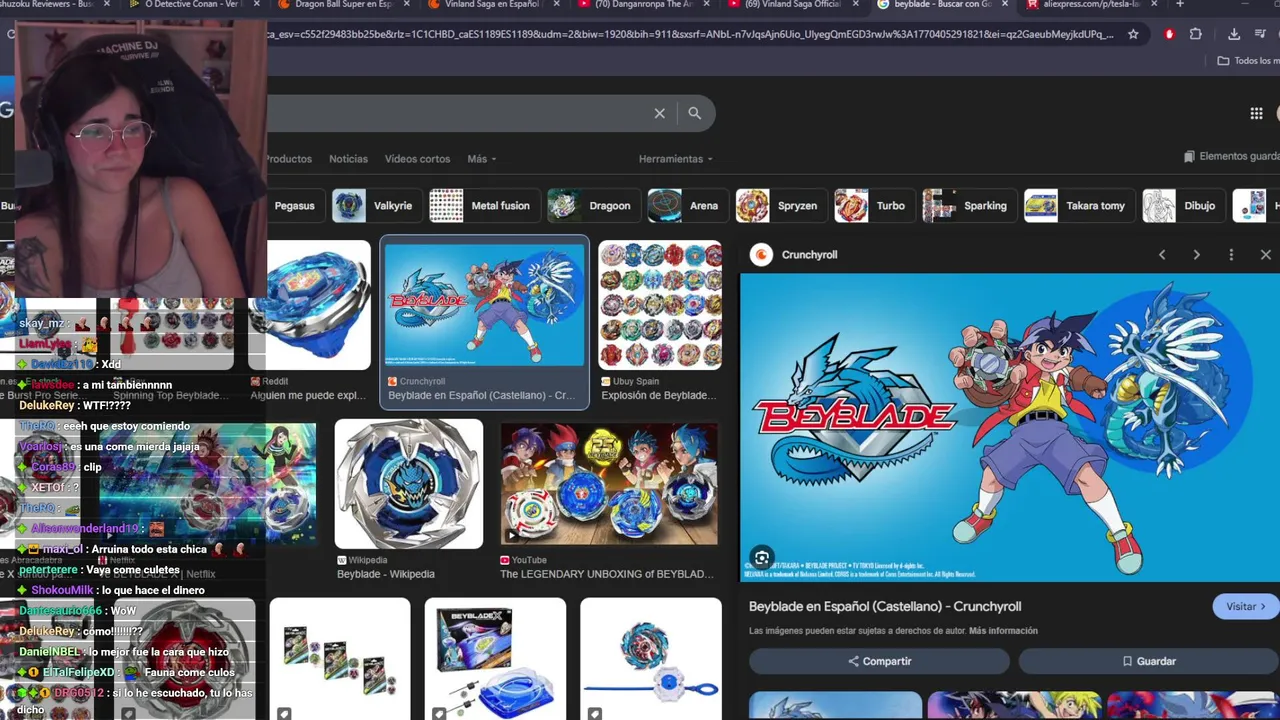This screenshot has height=720, width=1280.
Task: Go to next image in Crunchyroll preview panel
Action: pos(1196,255)
